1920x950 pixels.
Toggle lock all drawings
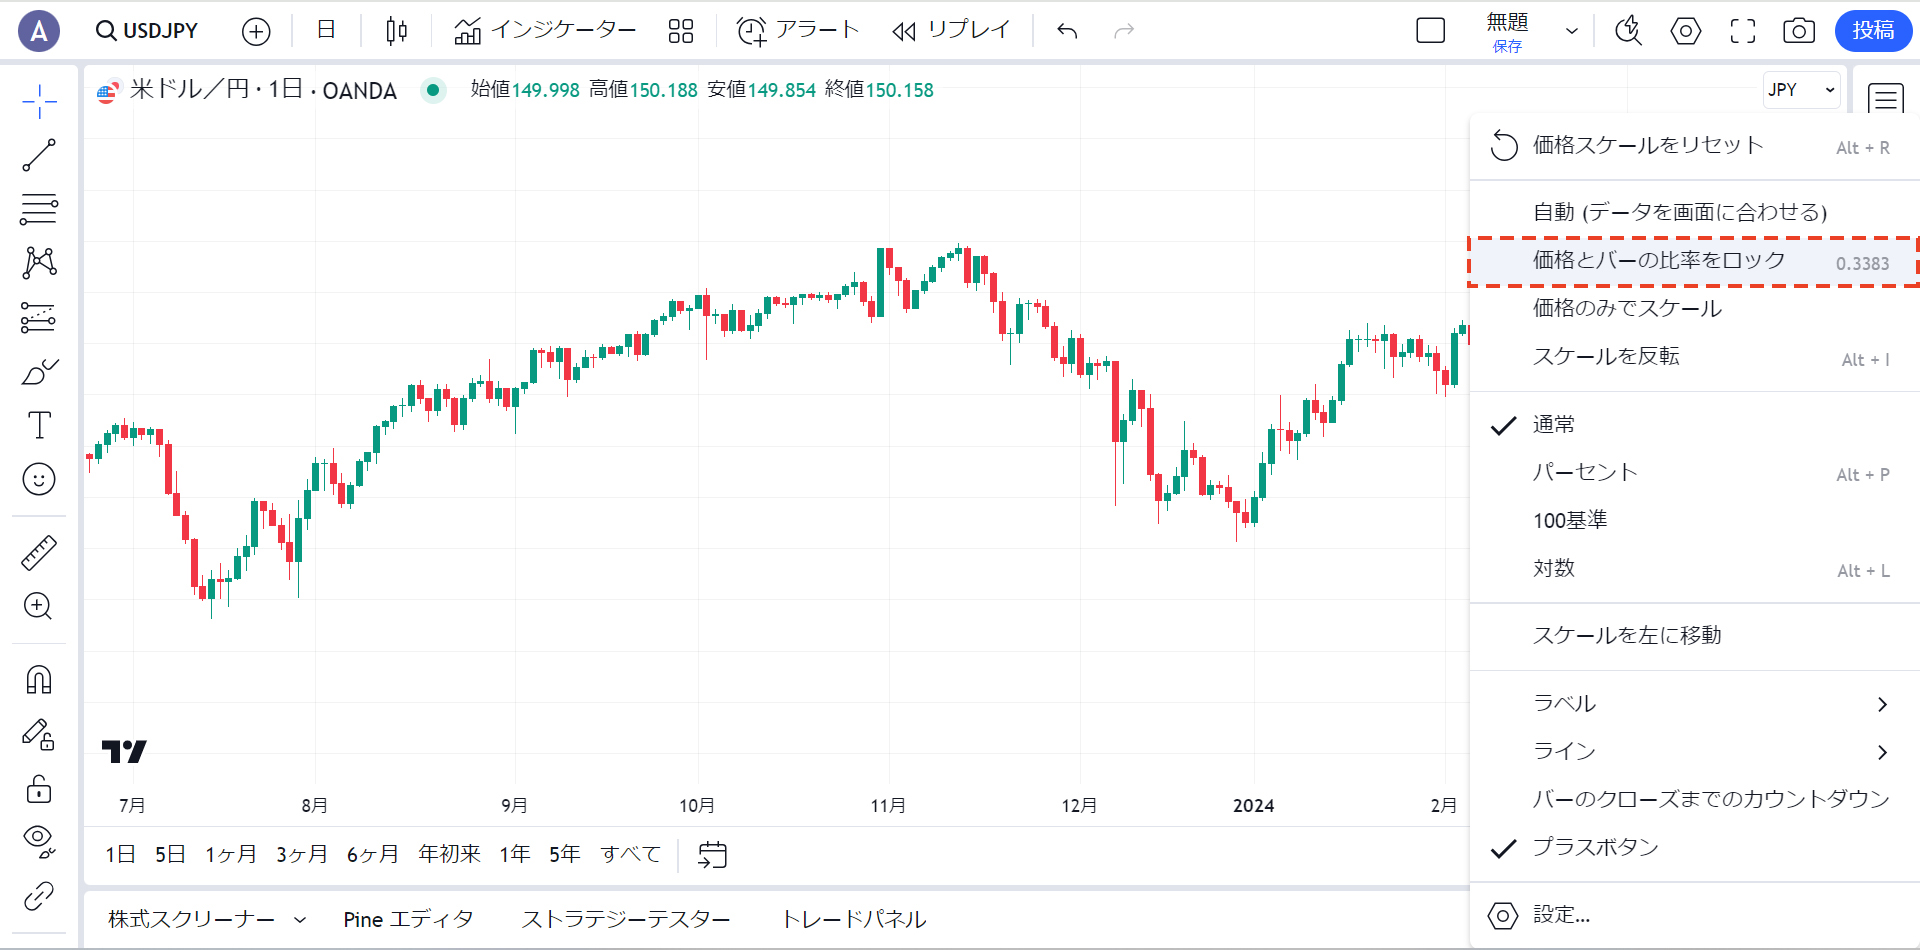pos(39,789)
